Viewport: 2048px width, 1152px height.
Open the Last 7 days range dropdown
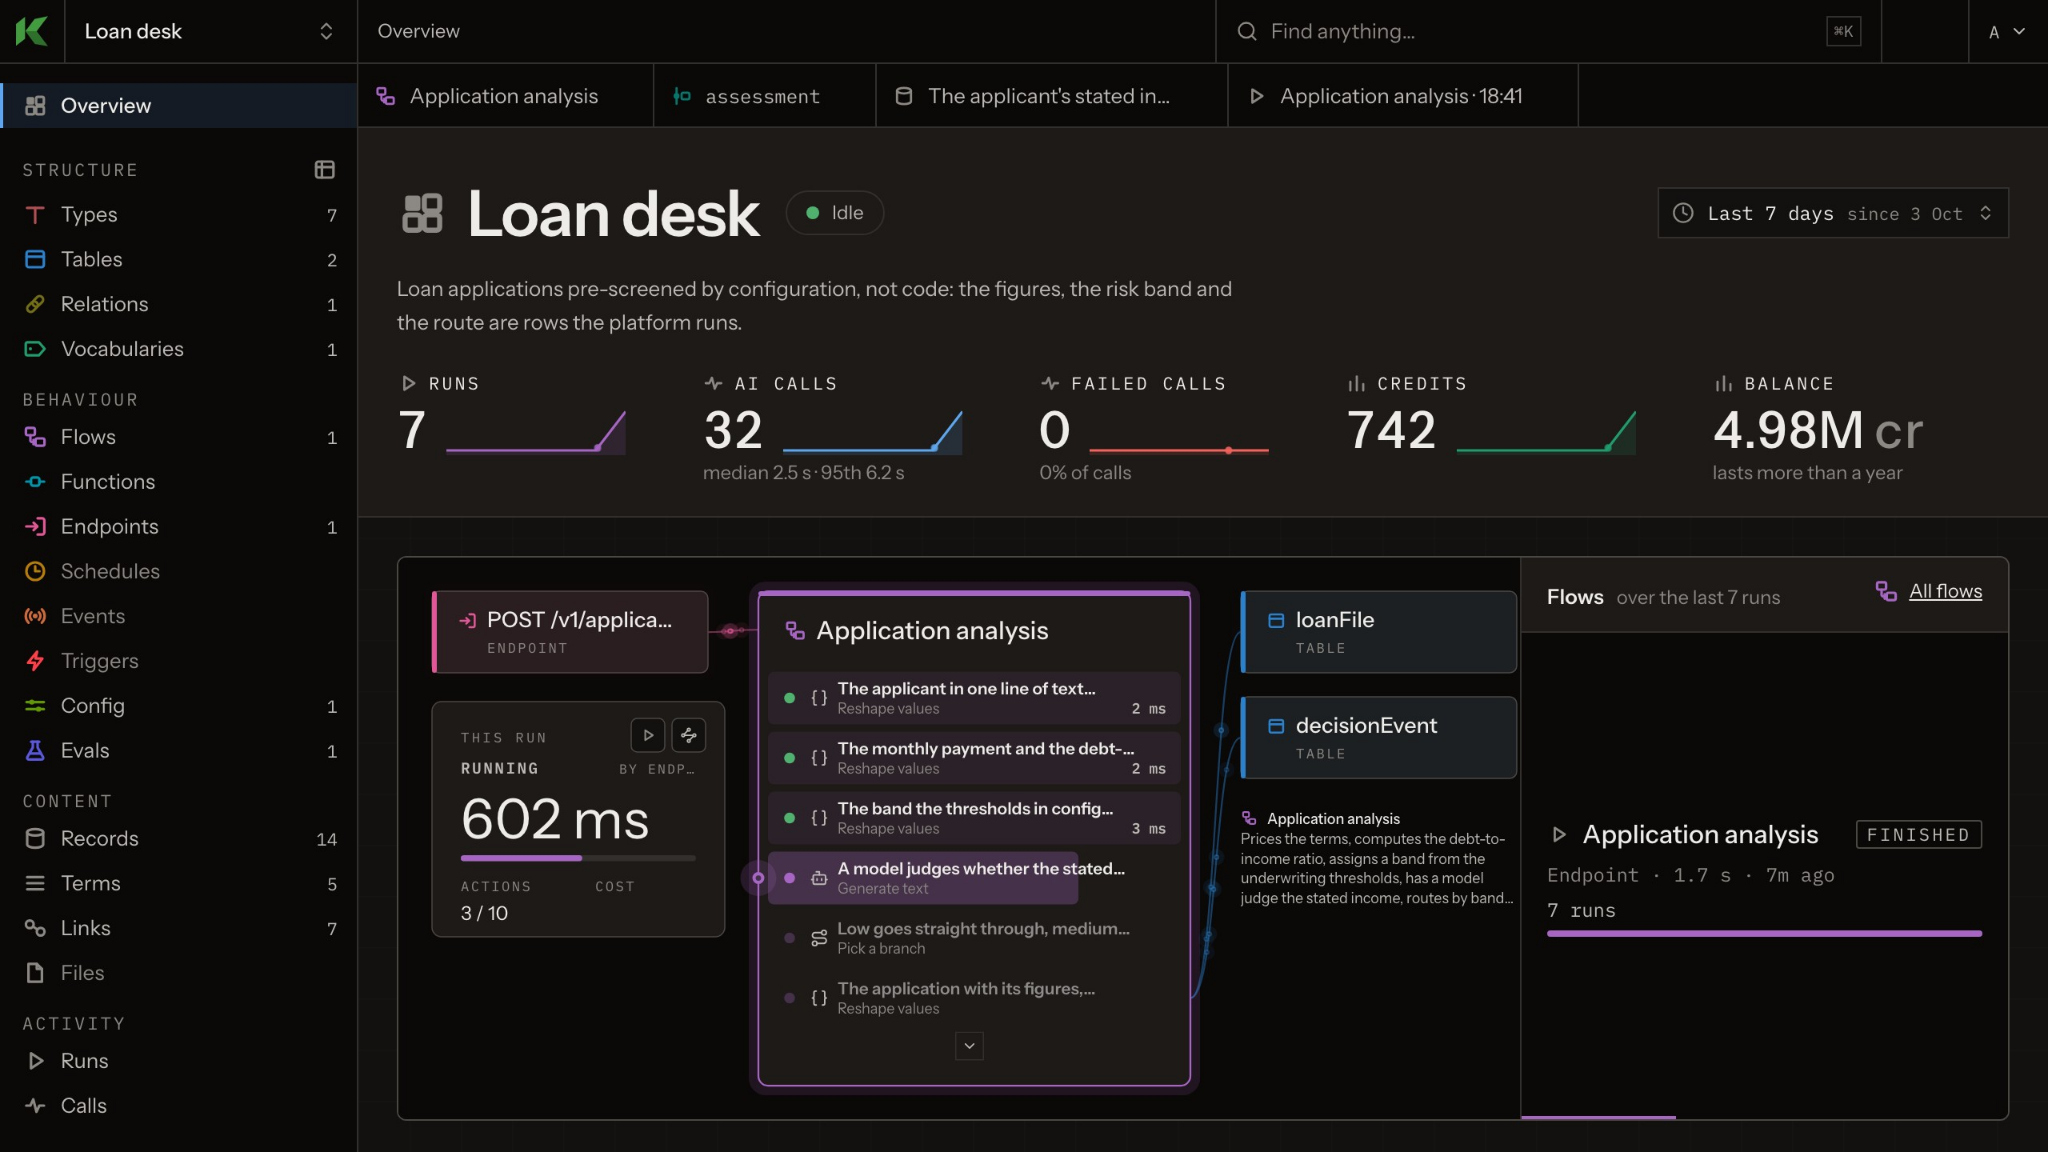(1833, 213)
